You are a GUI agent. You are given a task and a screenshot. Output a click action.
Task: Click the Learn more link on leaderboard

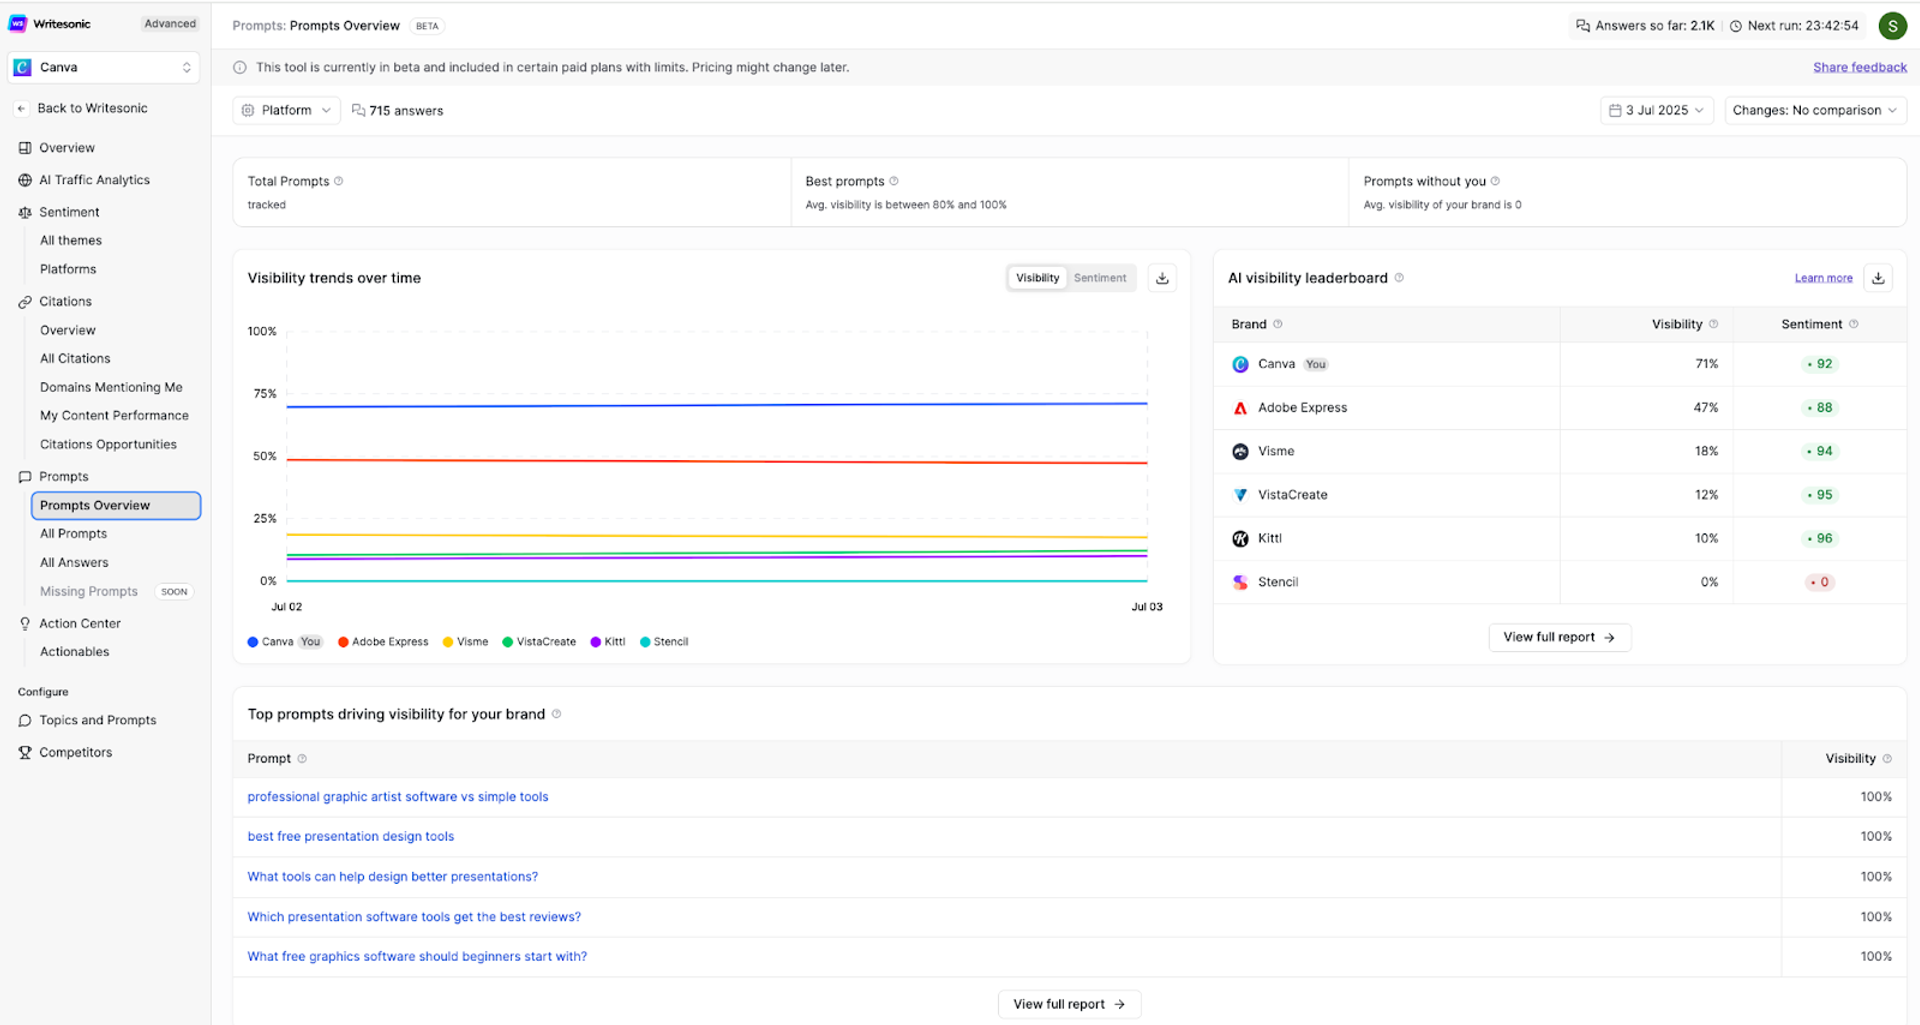coord(1823,278)
